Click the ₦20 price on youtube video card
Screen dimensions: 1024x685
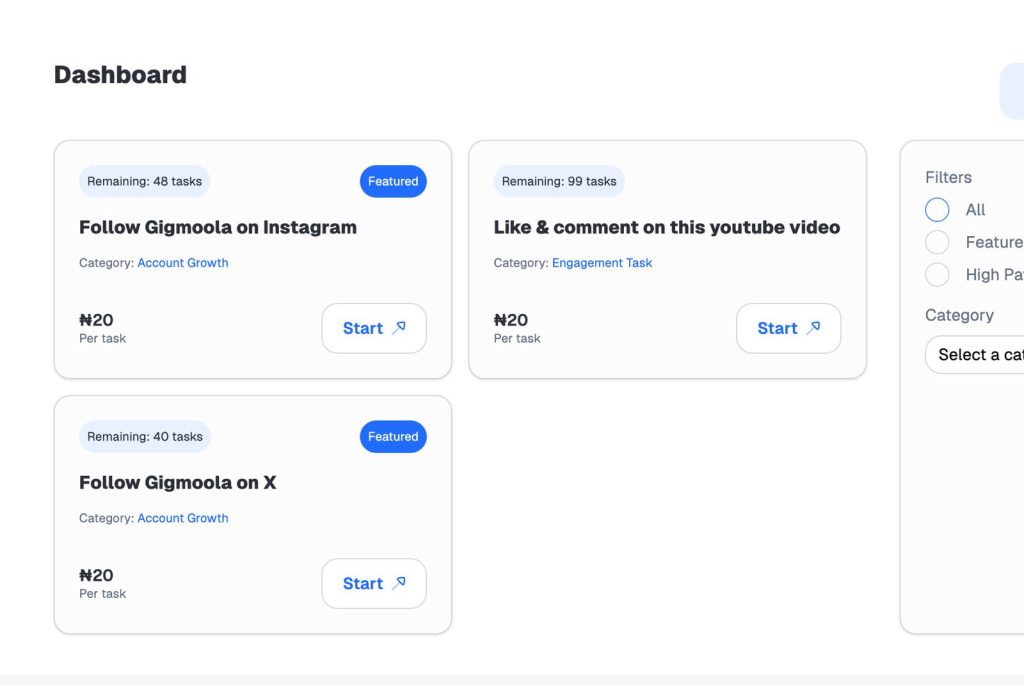pos(511,320)
